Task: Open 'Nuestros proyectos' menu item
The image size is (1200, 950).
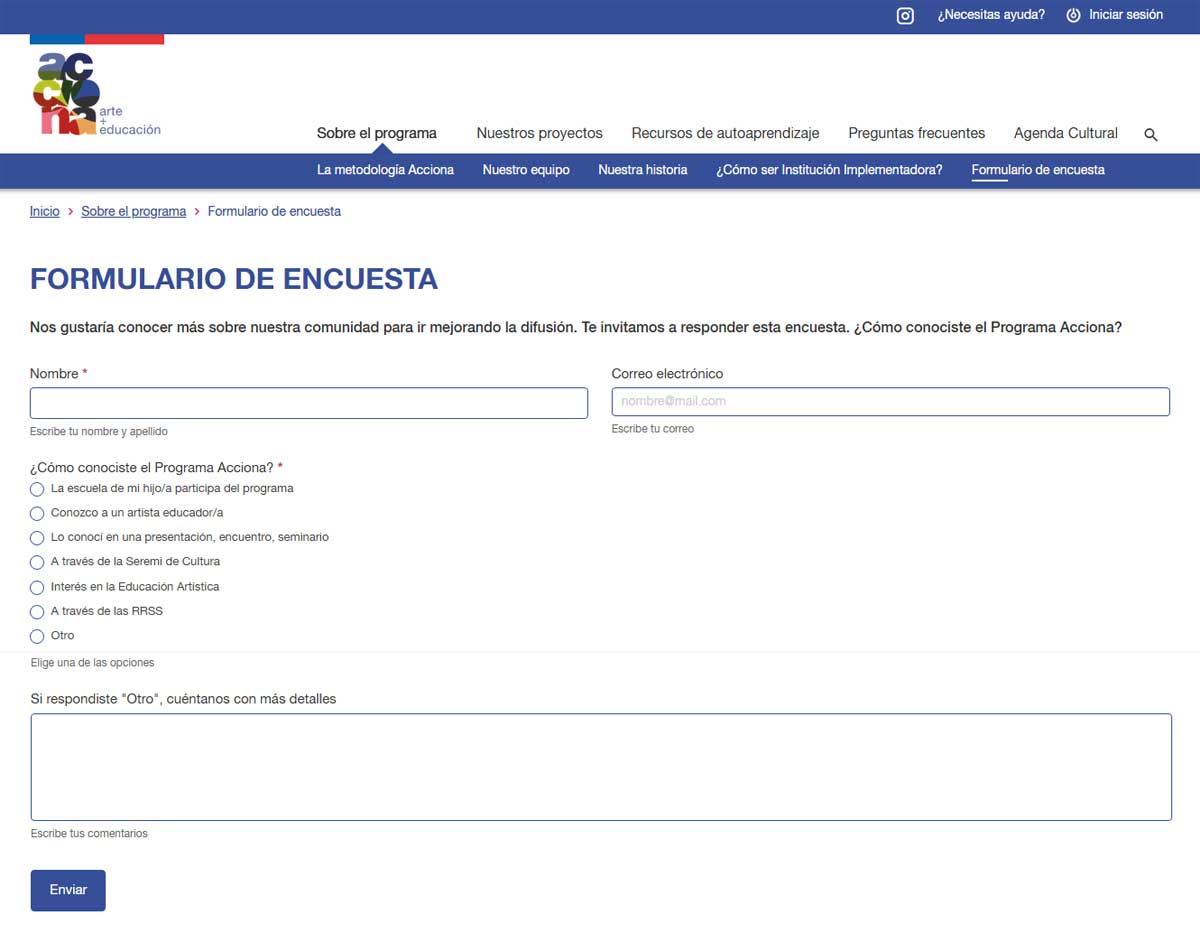Action: pyautogui.click(x=540, y=133)
